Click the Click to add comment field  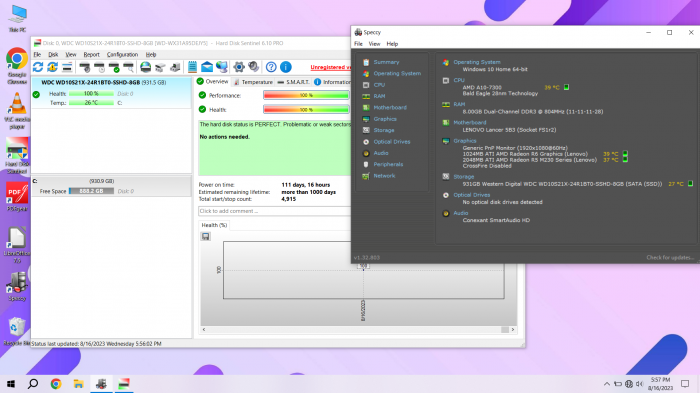274,211
